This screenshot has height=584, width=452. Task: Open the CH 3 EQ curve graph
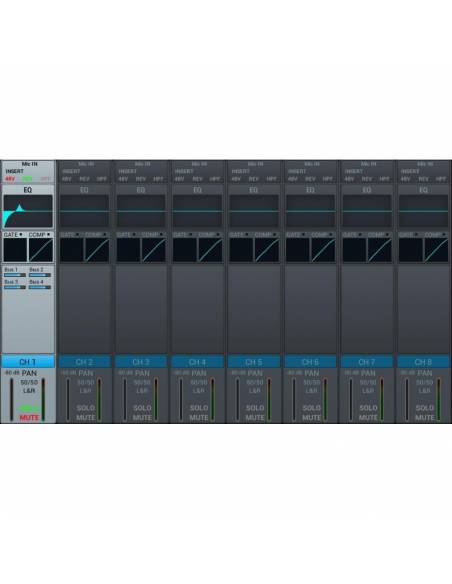141,211
